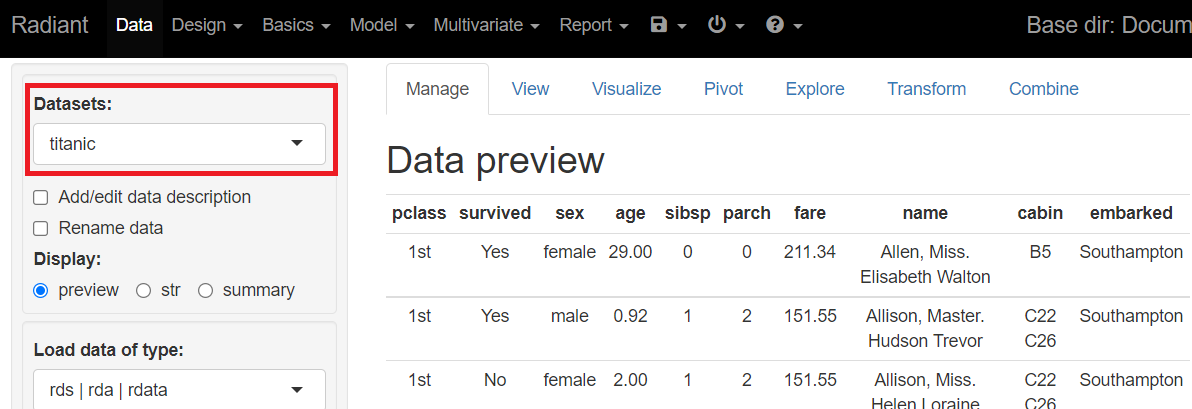The image size is (1192, 409).
Task: Select the preview display radio button
Action: pyautogui.click(x=41, y=291)
